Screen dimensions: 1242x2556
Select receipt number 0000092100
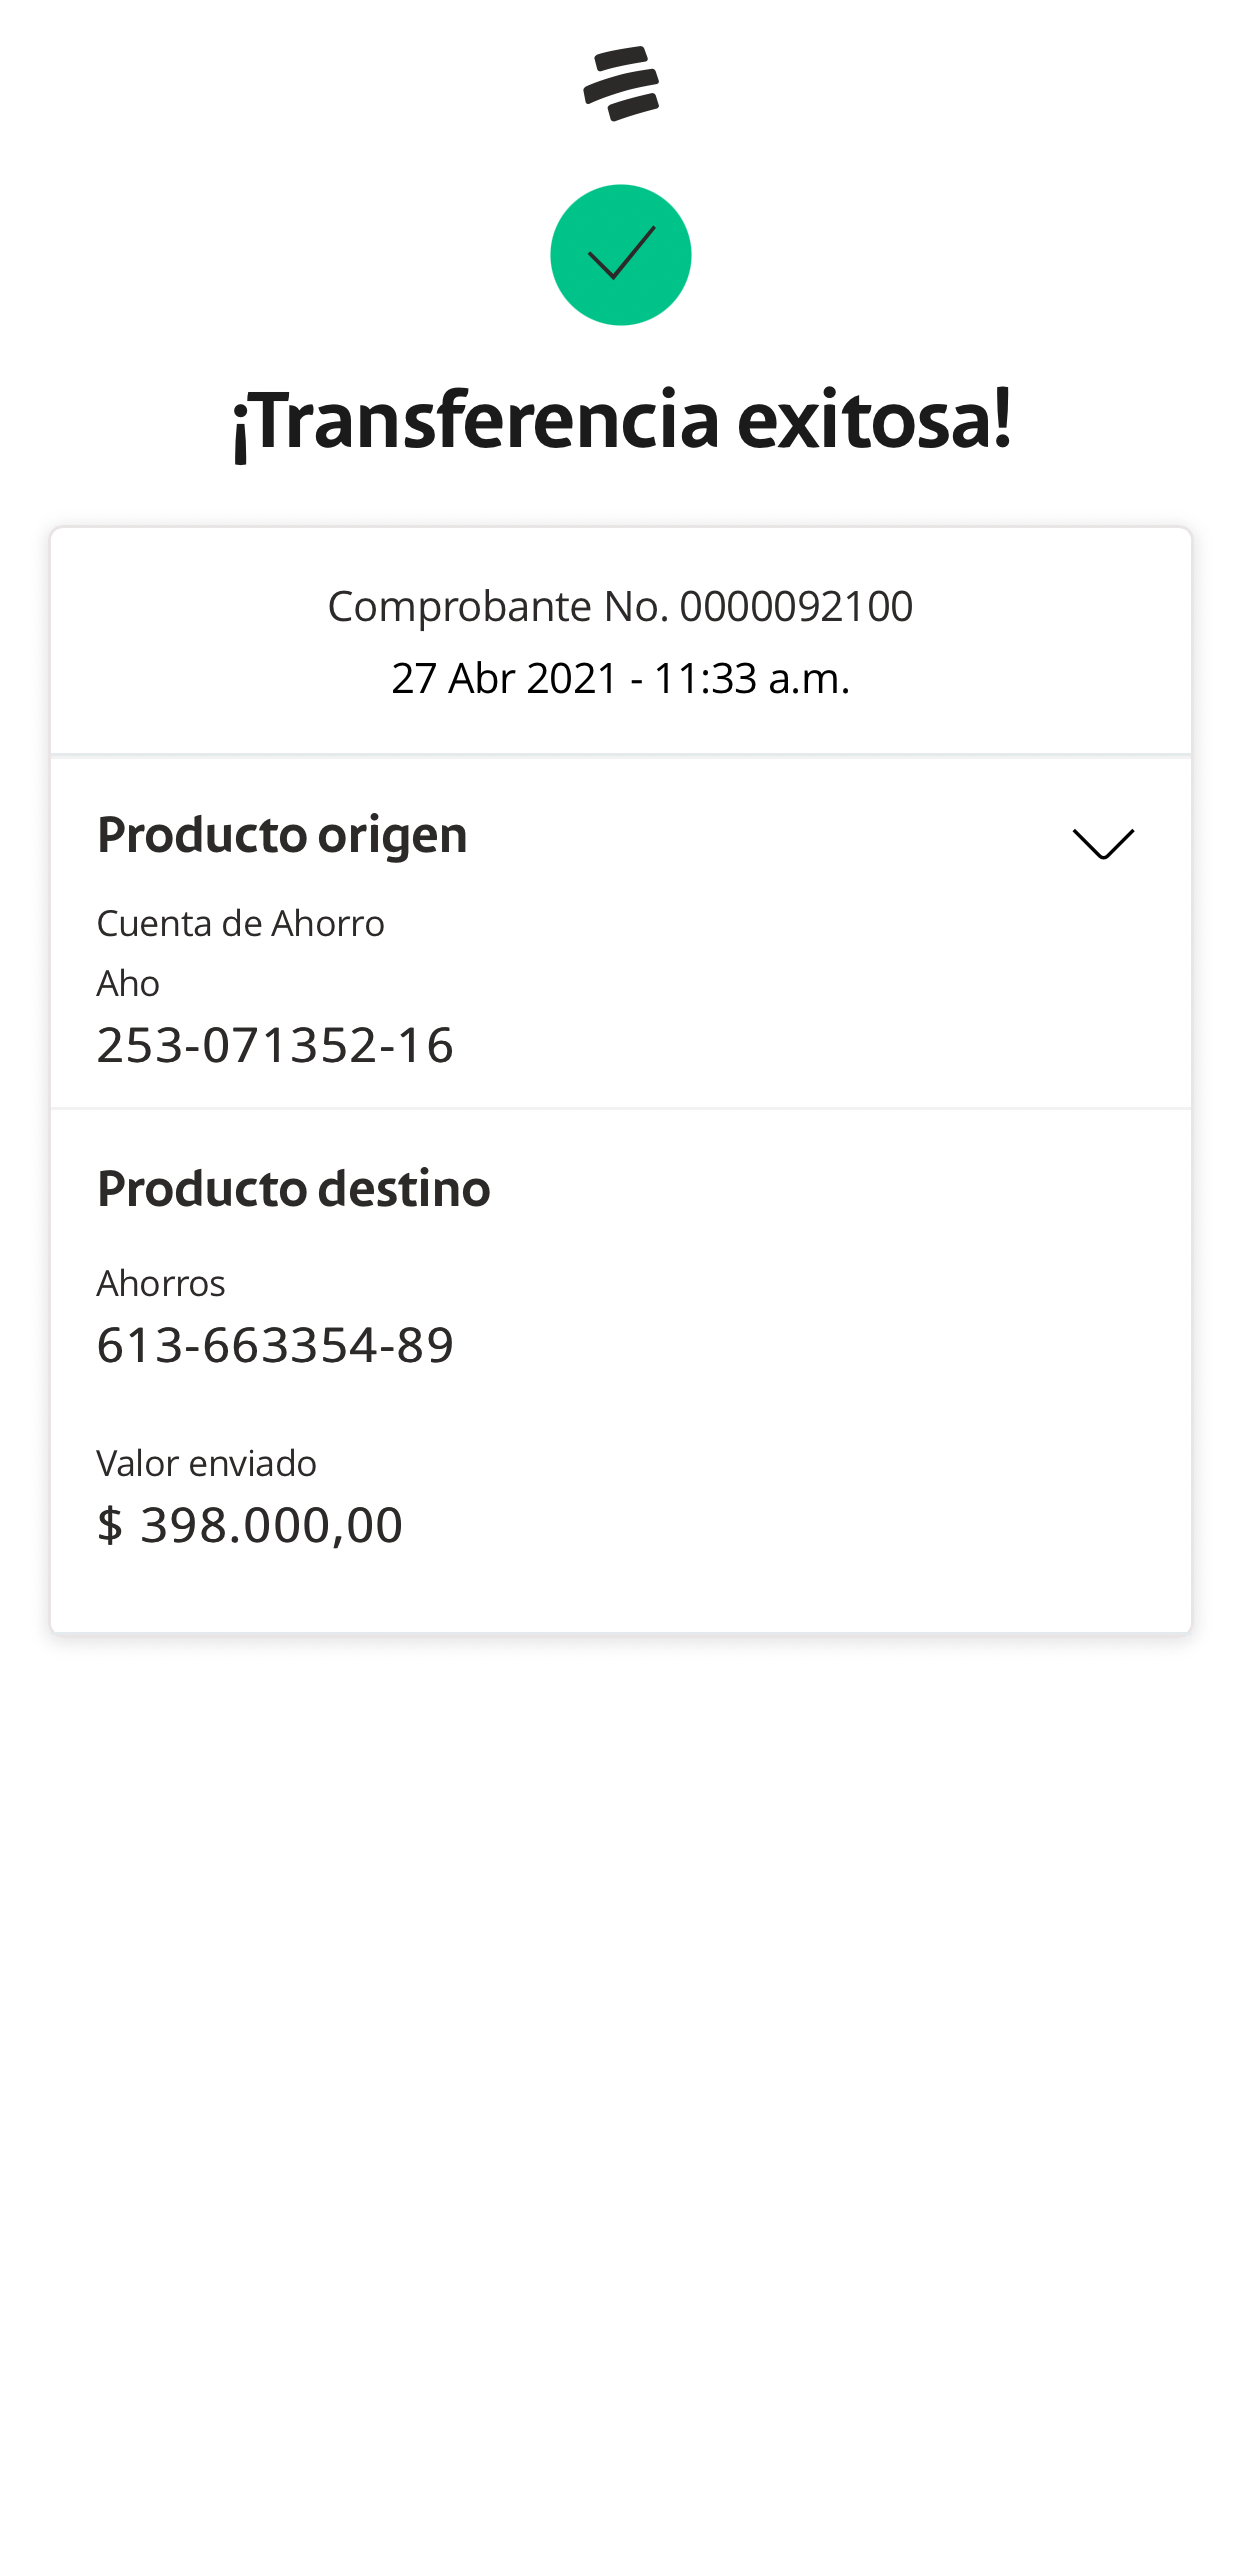pos(796,606)
